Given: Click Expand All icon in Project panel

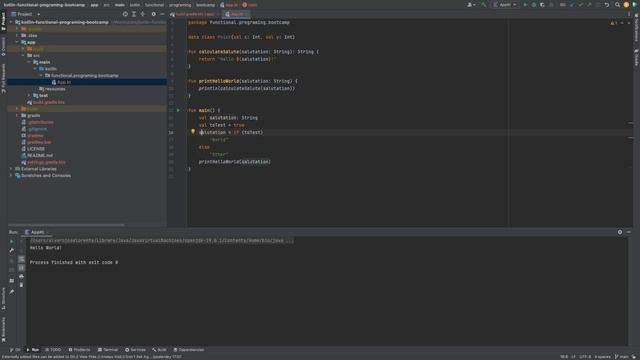Looking at the screenshot, I should (134, 14).
